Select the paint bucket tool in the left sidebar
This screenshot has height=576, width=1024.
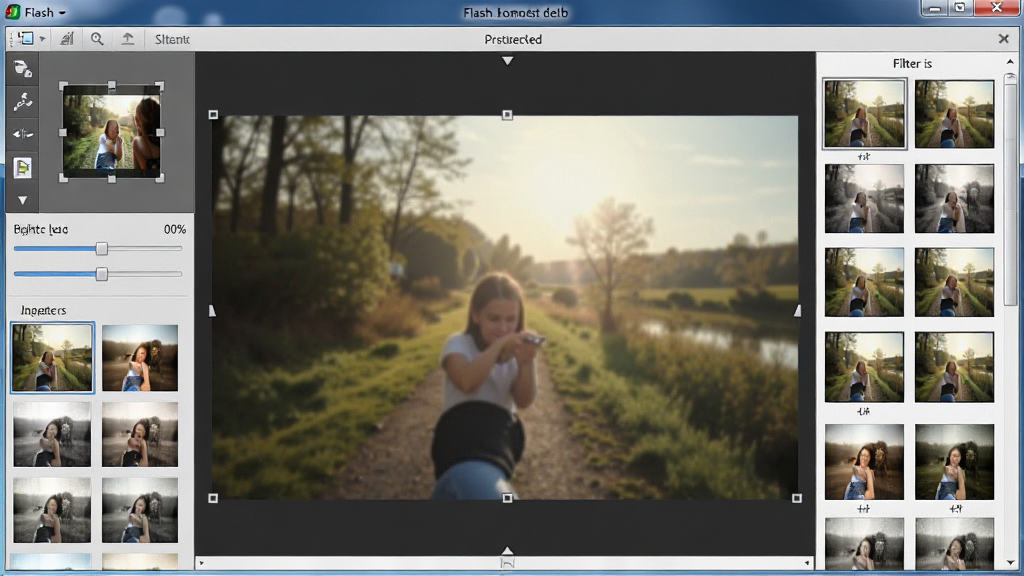[23, 69]
